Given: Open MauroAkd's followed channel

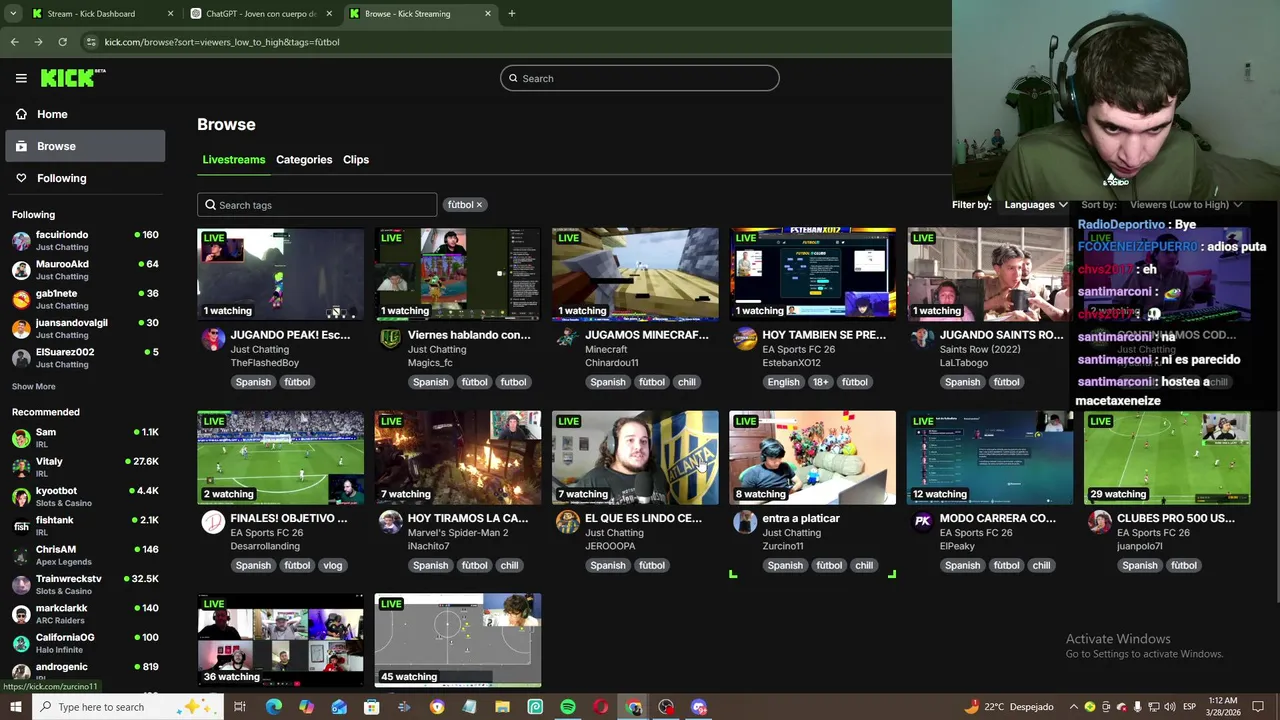Looking at the screenshot, I should coord(85,270).
